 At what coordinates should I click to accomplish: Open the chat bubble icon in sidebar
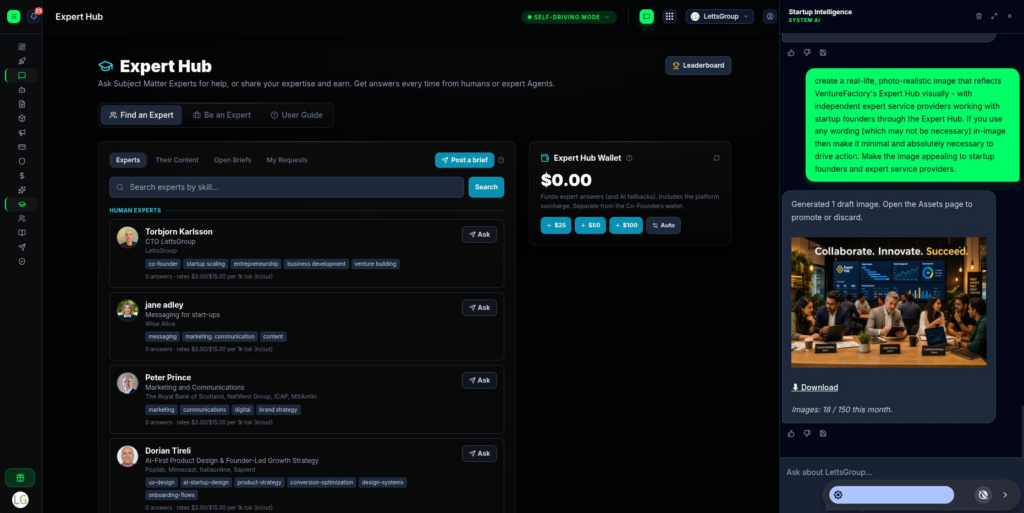(x=22, y=76)
